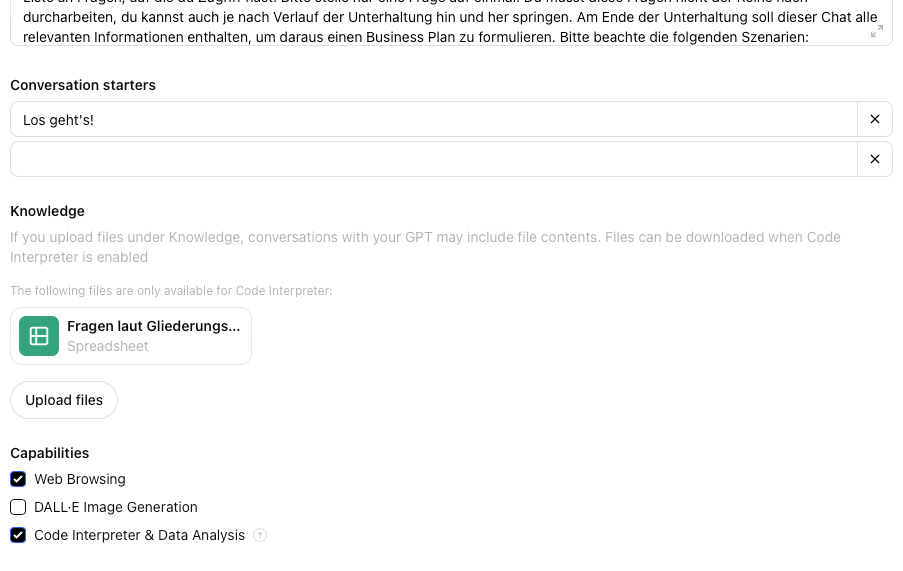
Task: Open the "Fragen laut Gliederungs..." file name
Action: pyautogui.click(x=153, y=326)
